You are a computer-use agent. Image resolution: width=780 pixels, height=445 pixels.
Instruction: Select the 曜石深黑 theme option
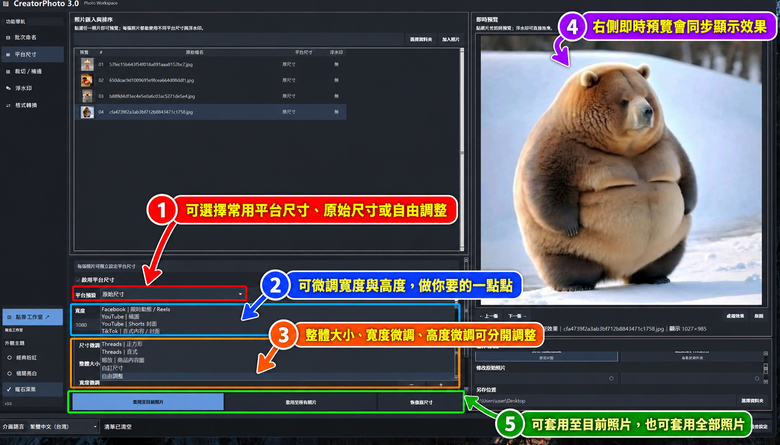click(x=32, y=389)
